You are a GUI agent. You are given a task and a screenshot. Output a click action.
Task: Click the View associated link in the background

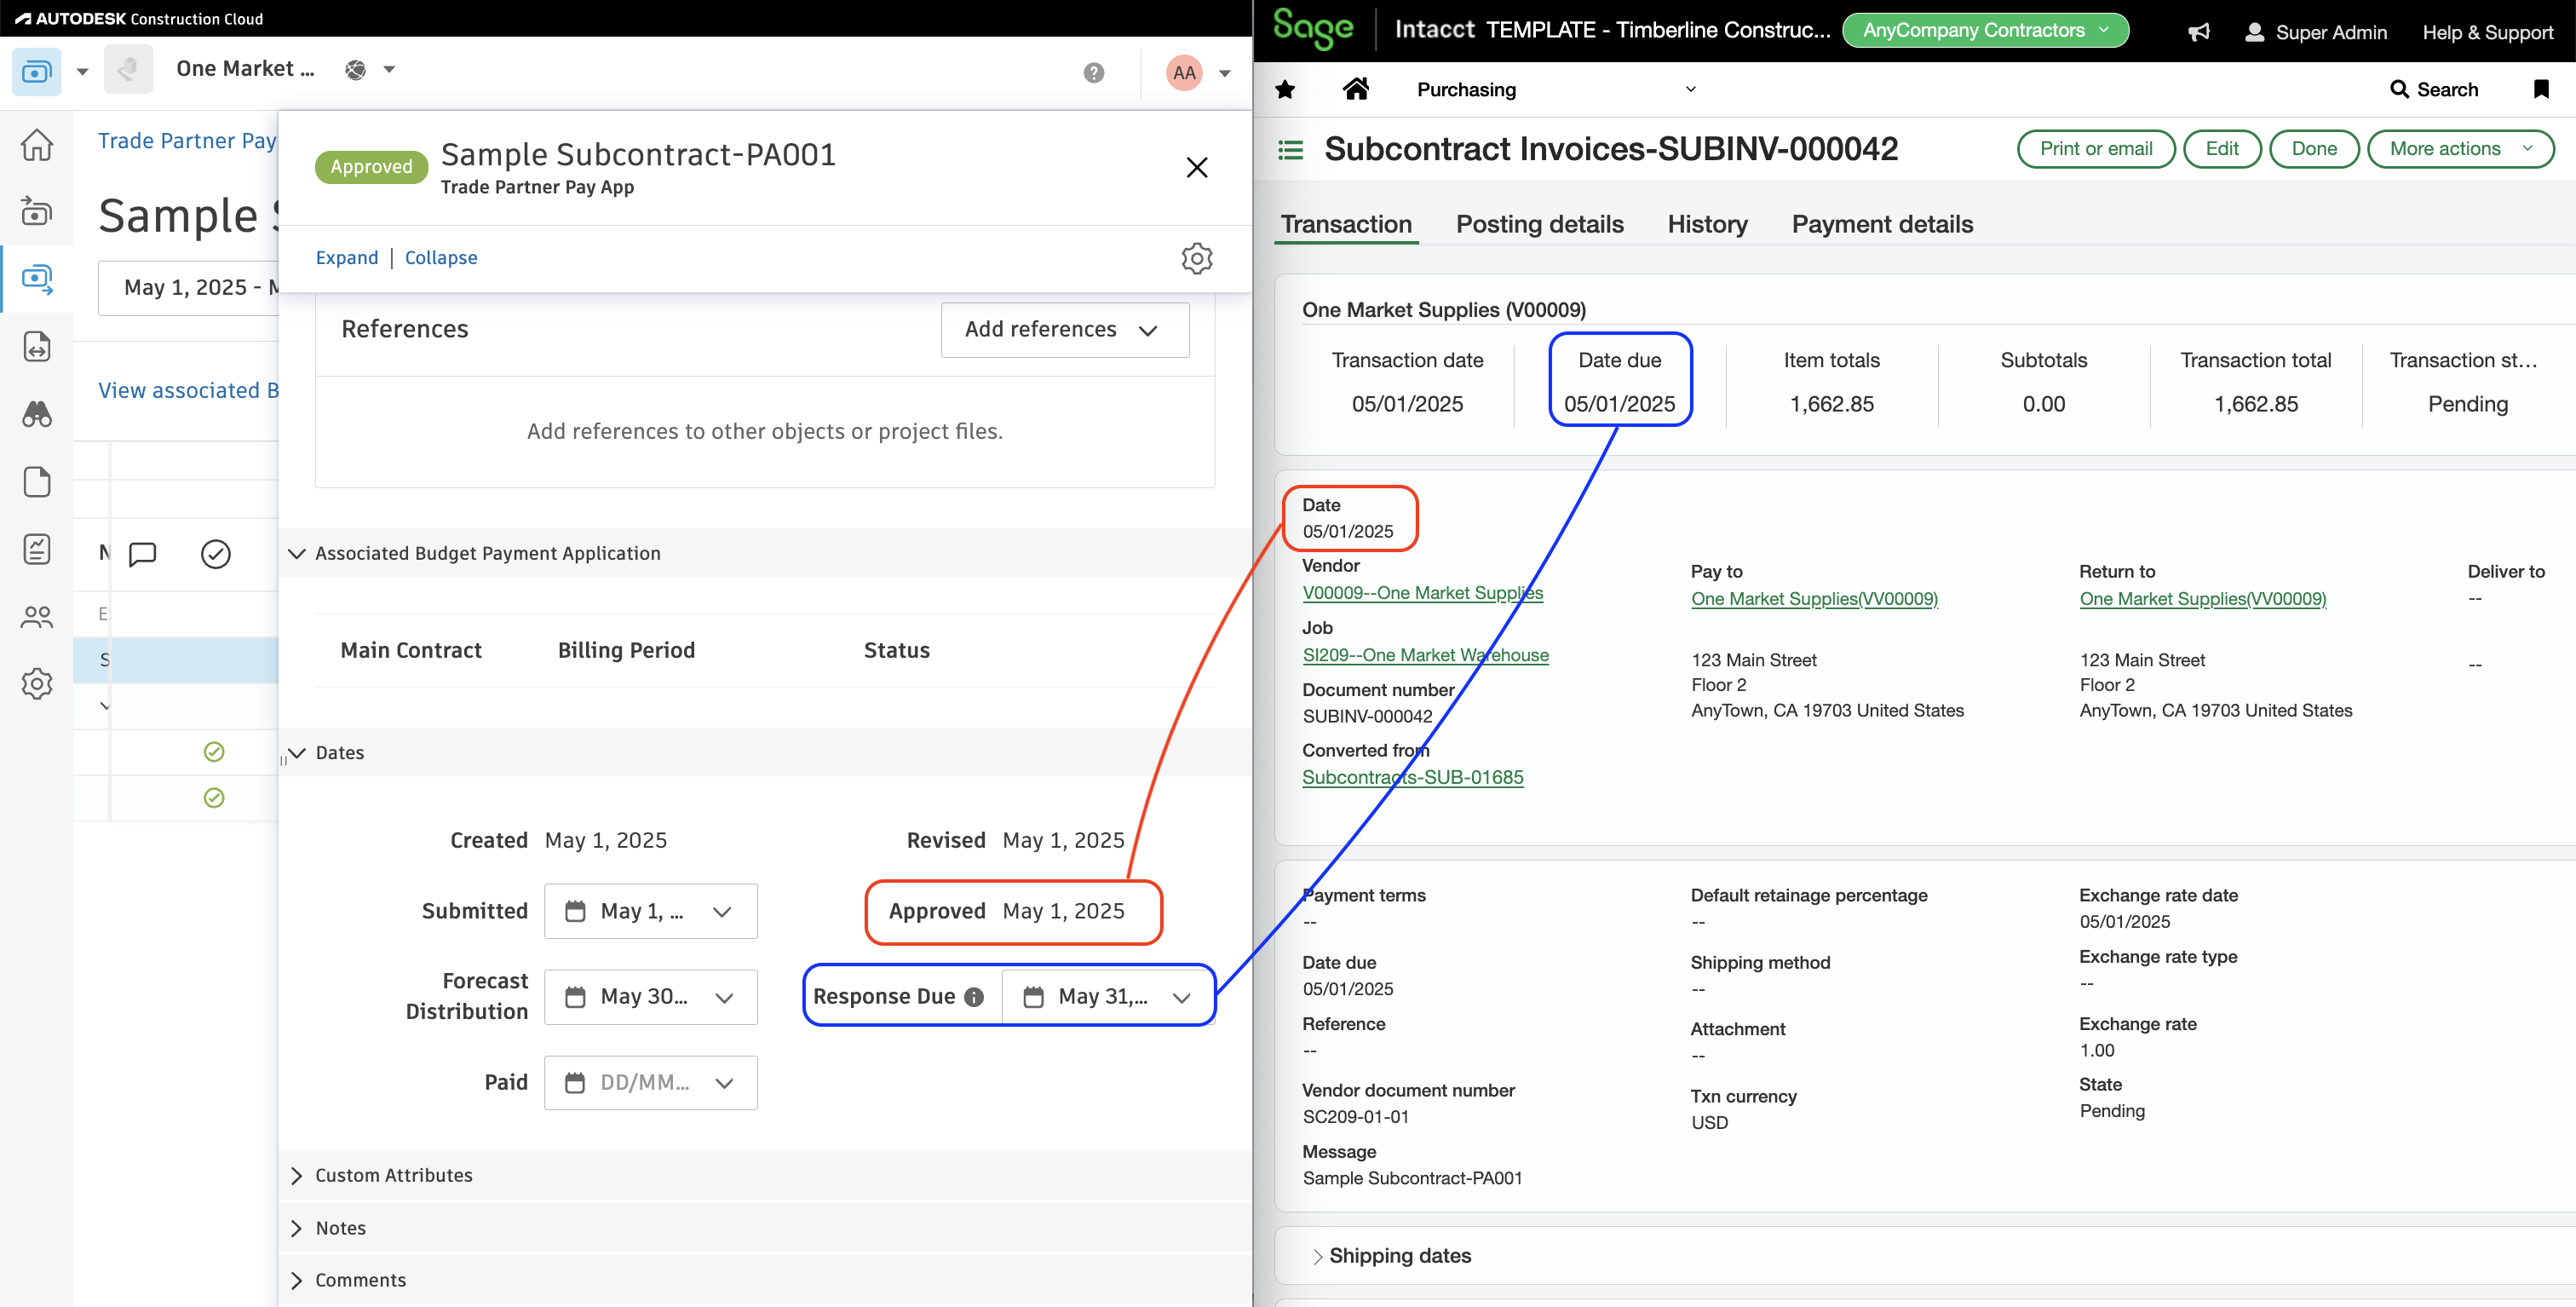click(188, 391)
